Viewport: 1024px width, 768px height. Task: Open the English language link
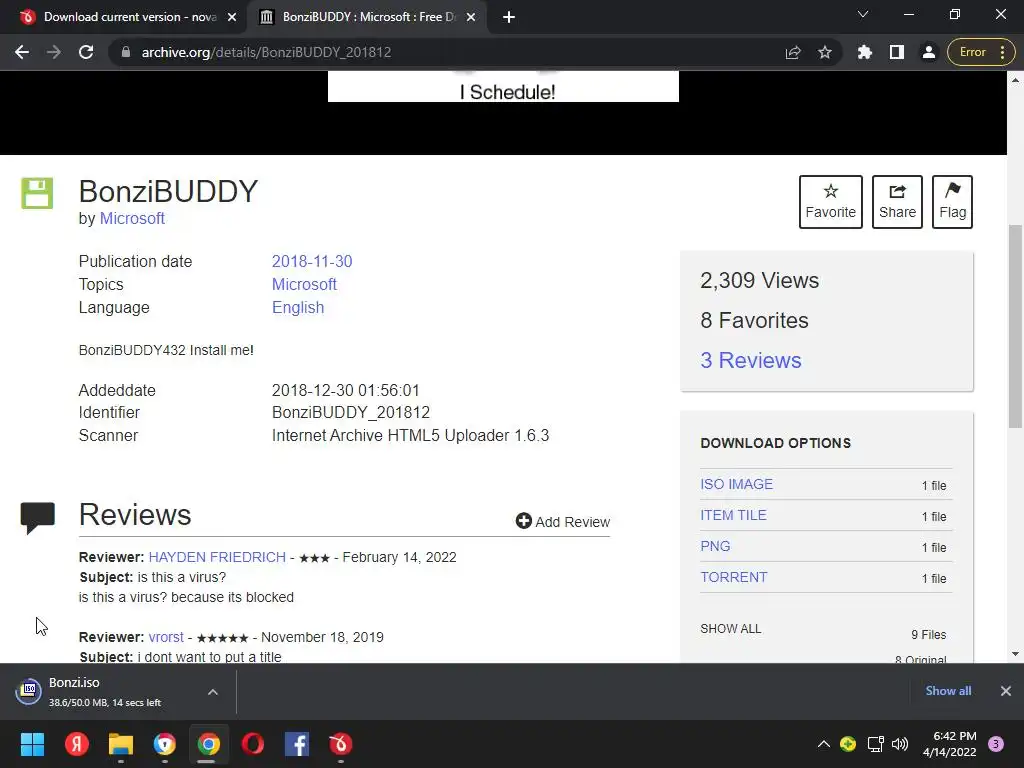pos(298,308)
